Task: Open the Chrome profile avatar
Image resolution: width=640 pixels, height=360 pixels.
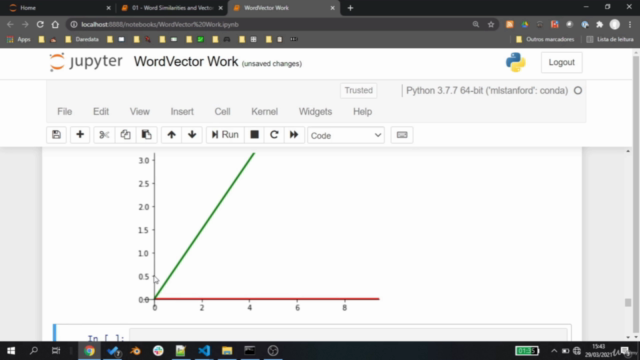Action: 615,24
